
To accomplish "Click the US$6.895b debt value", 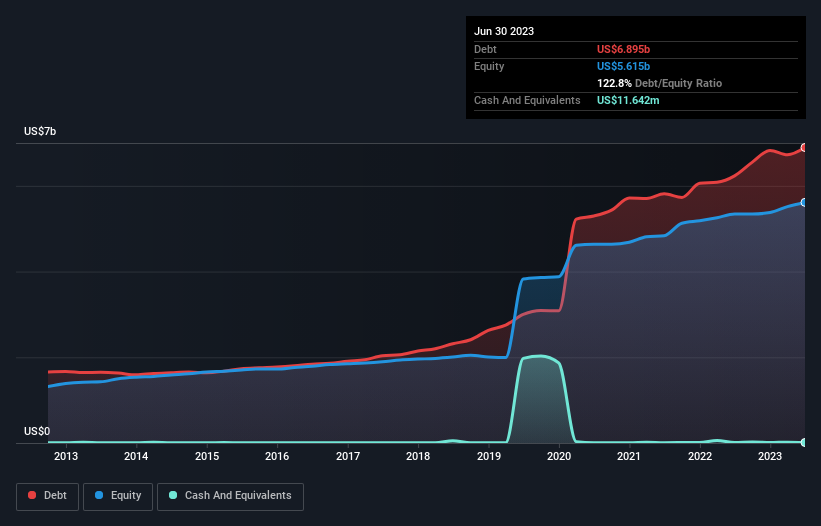I will pos(623,49).
